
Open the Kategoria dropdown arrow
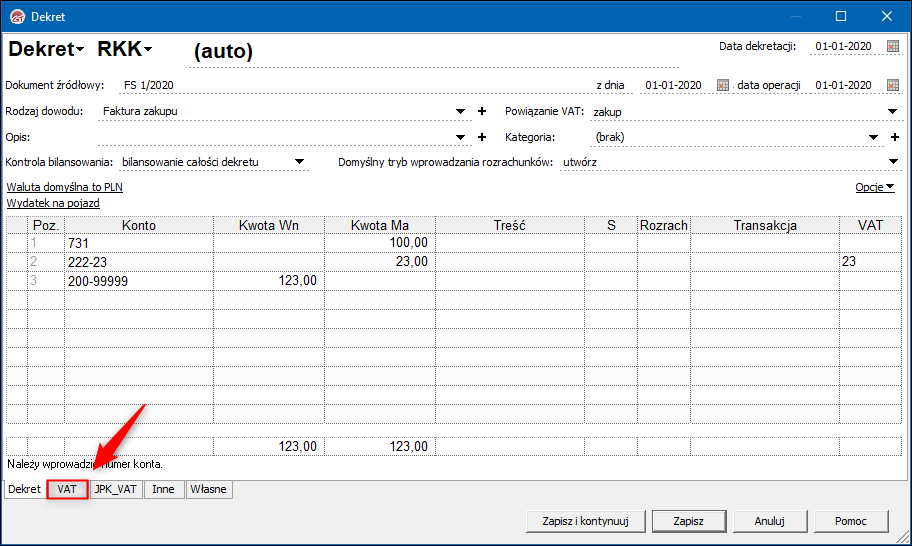tap(873, 137)
